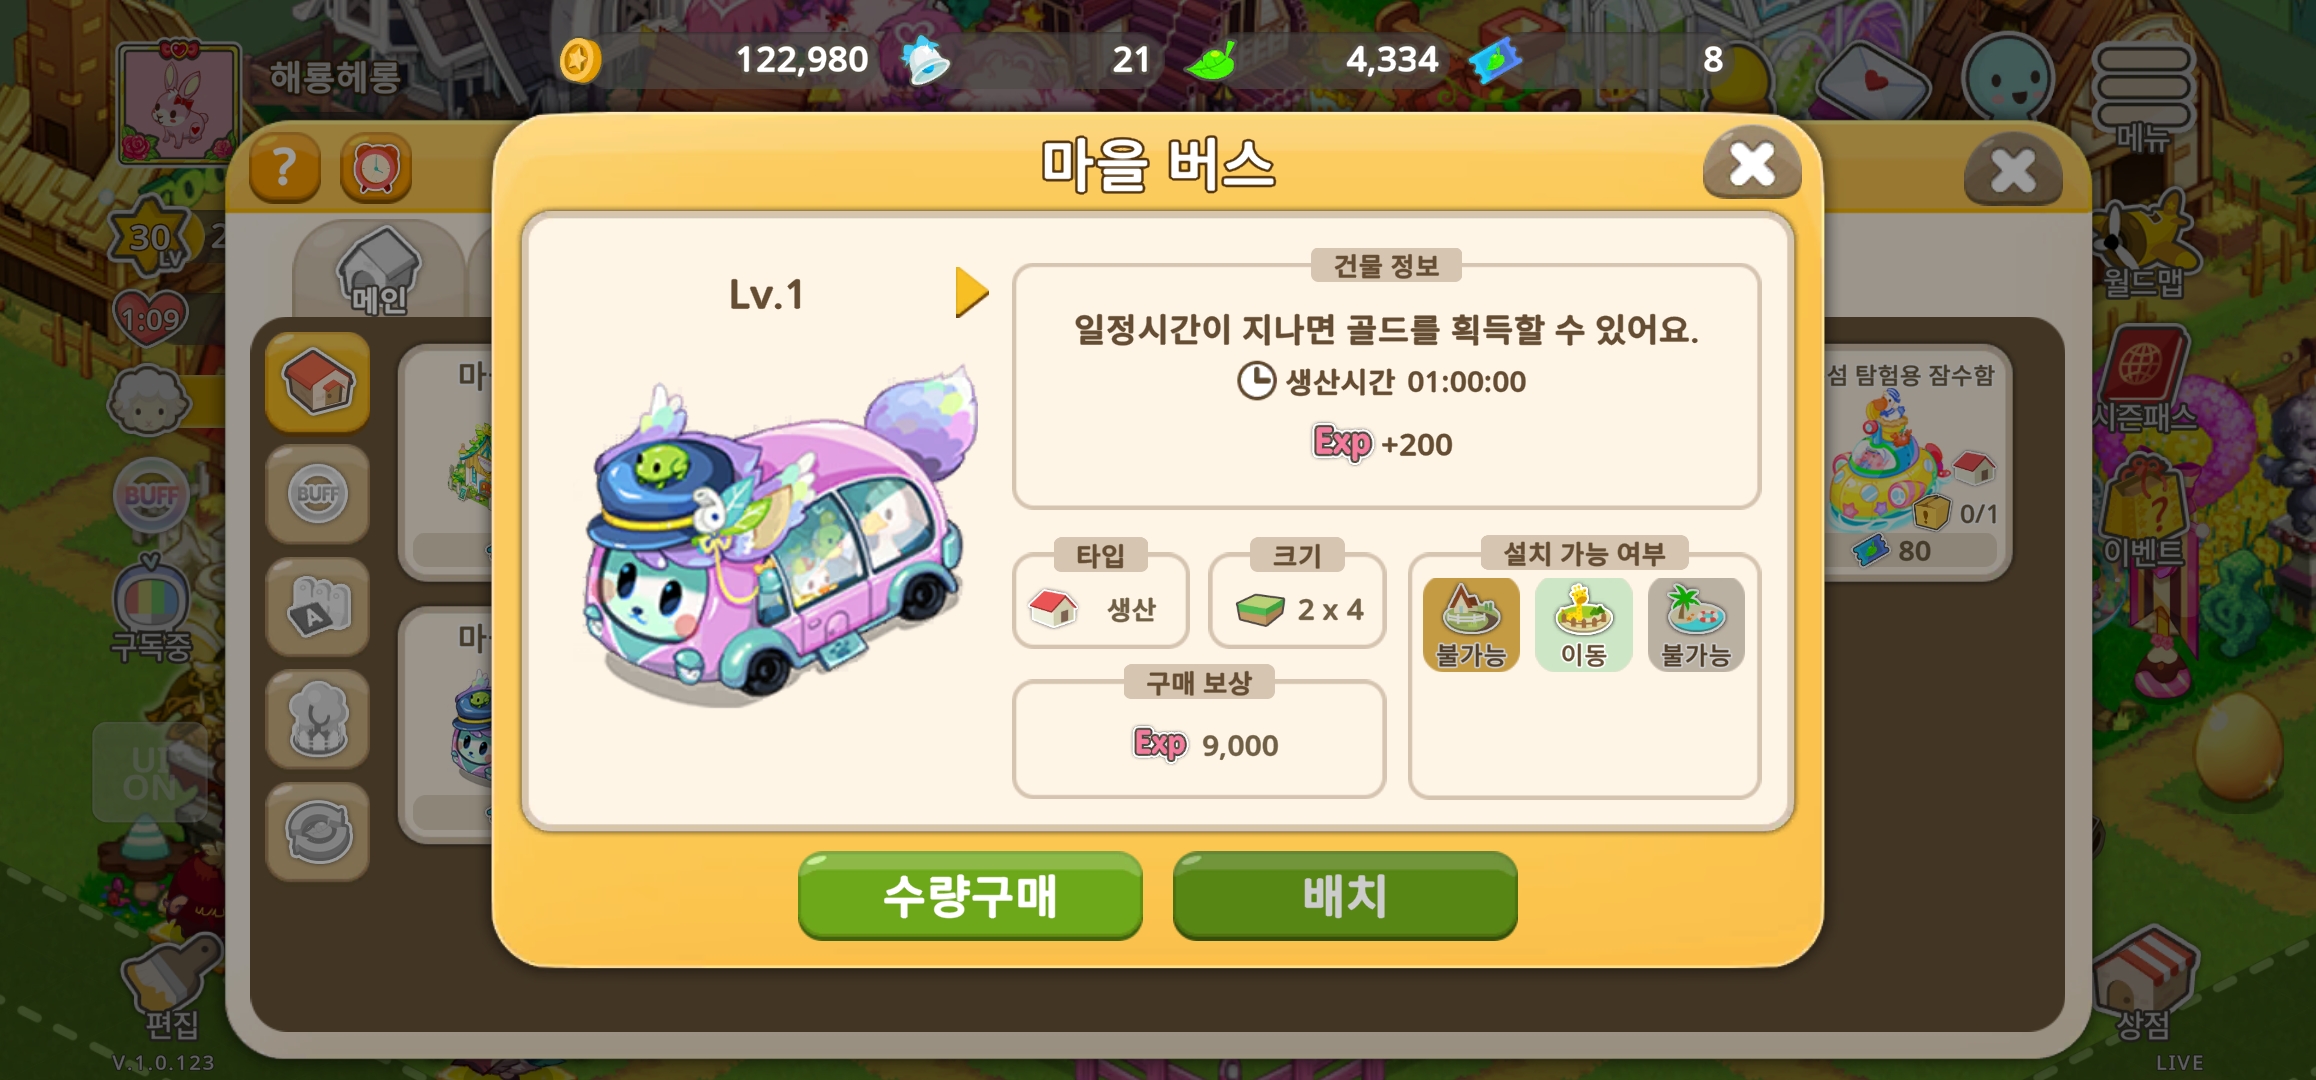The height and width of the screenshot is (1080, 2316).
Task: Click the 수량구매 quantity purchase button
Action: pyautogui.click(x=970, y=896)
